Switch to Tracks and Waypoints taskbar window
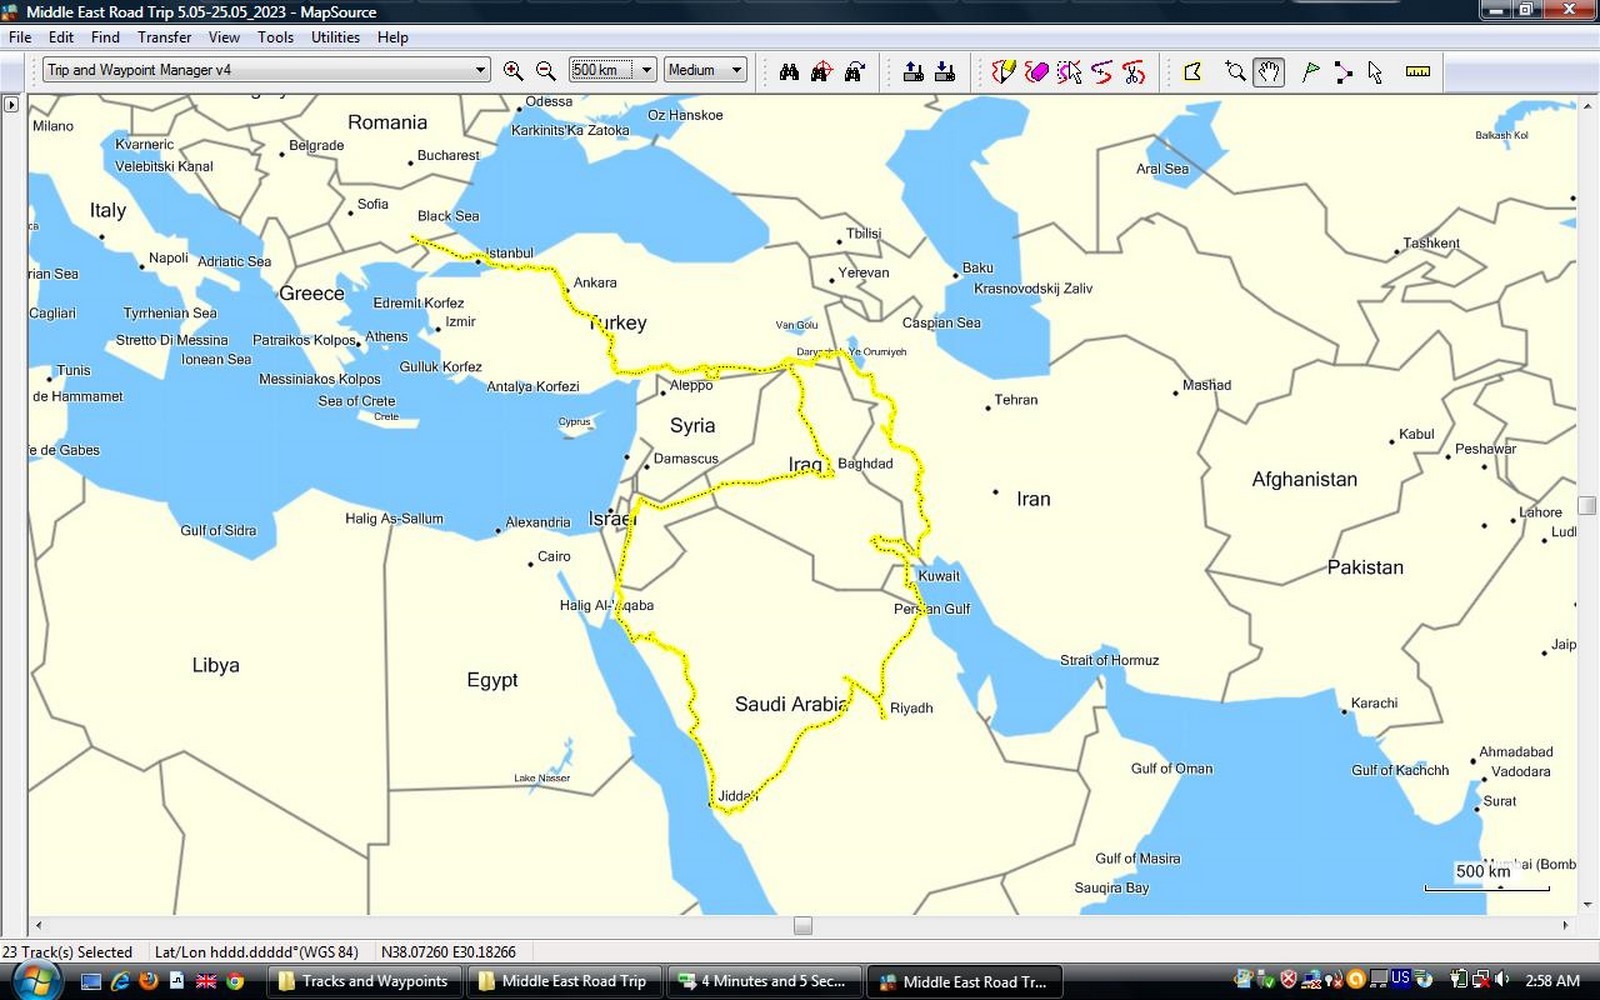The image size is (1600, 1000). click(364, 981)
